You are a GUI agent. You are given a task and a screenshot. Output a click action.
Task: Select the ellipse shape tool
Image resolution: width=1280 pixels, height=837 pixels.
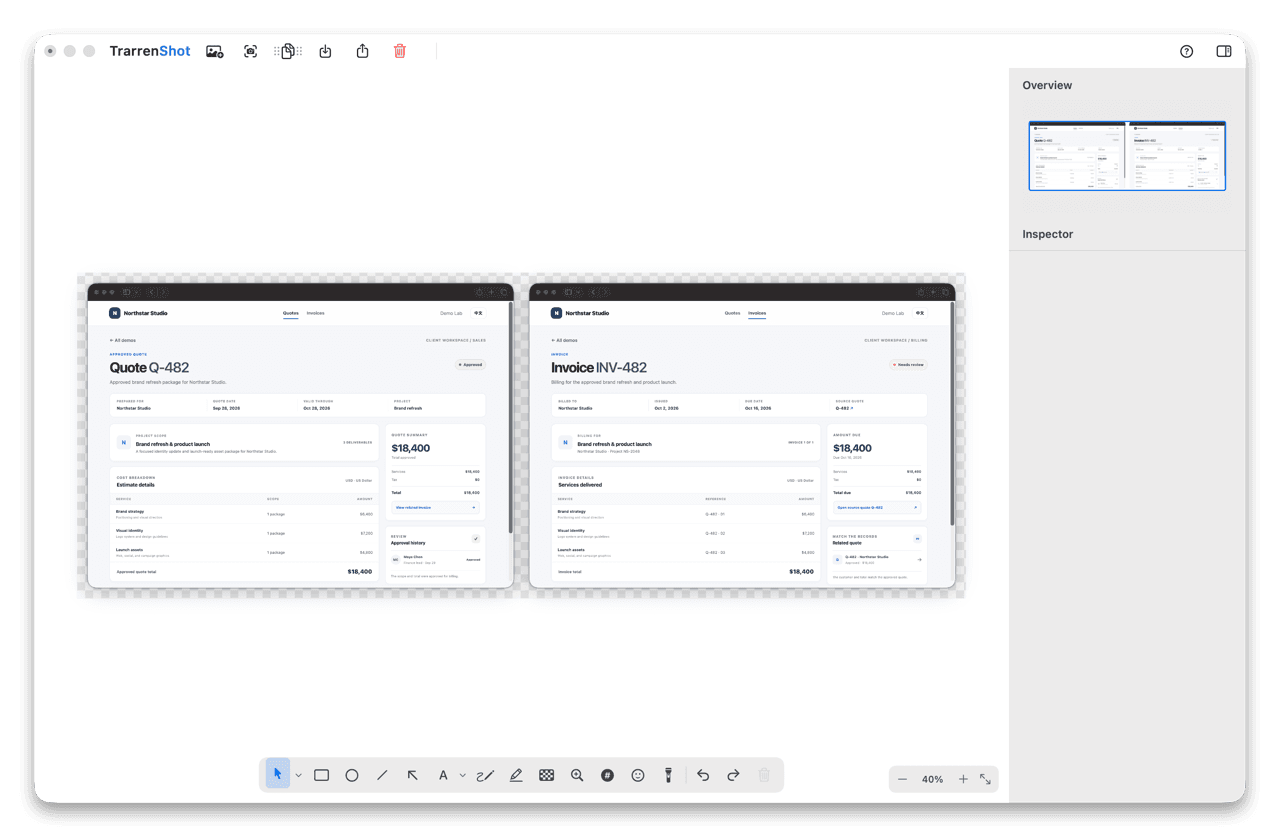coord(352,775)
